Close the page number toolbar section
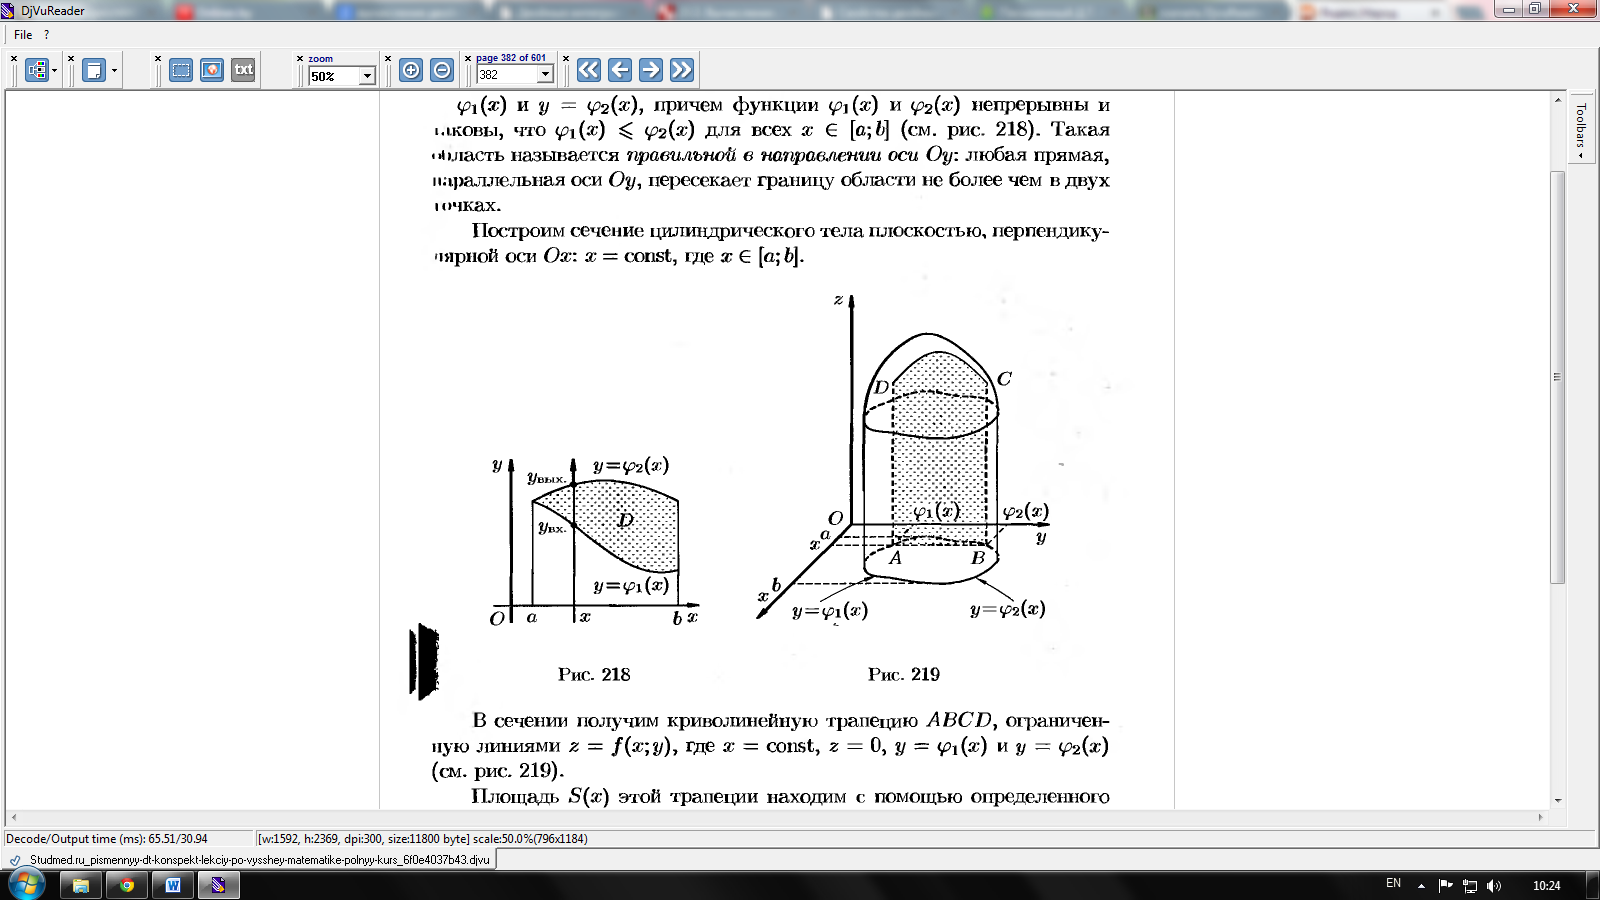Image resolution: width=1600 pixels, height=900 pixels. click(x=468, y=58)
